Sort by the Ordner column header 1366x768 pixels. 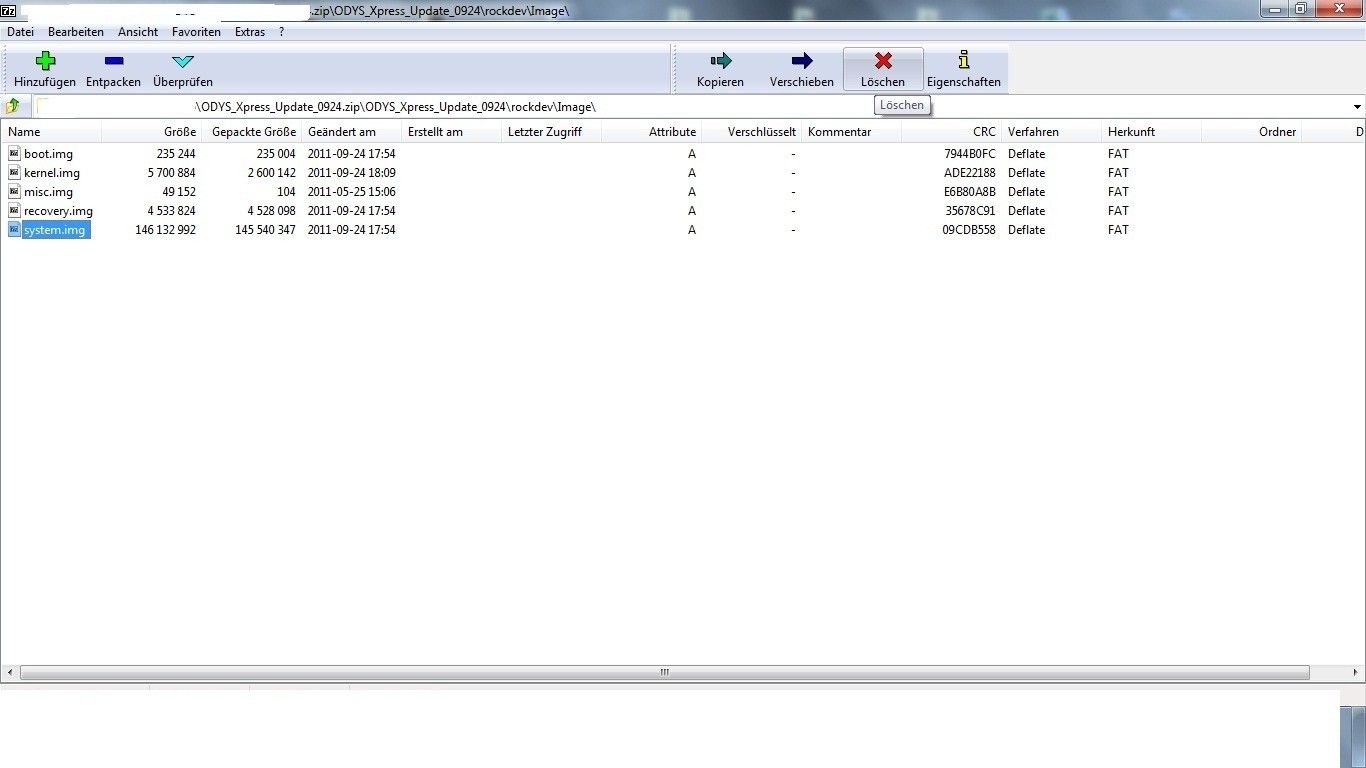coord(1251,132)
